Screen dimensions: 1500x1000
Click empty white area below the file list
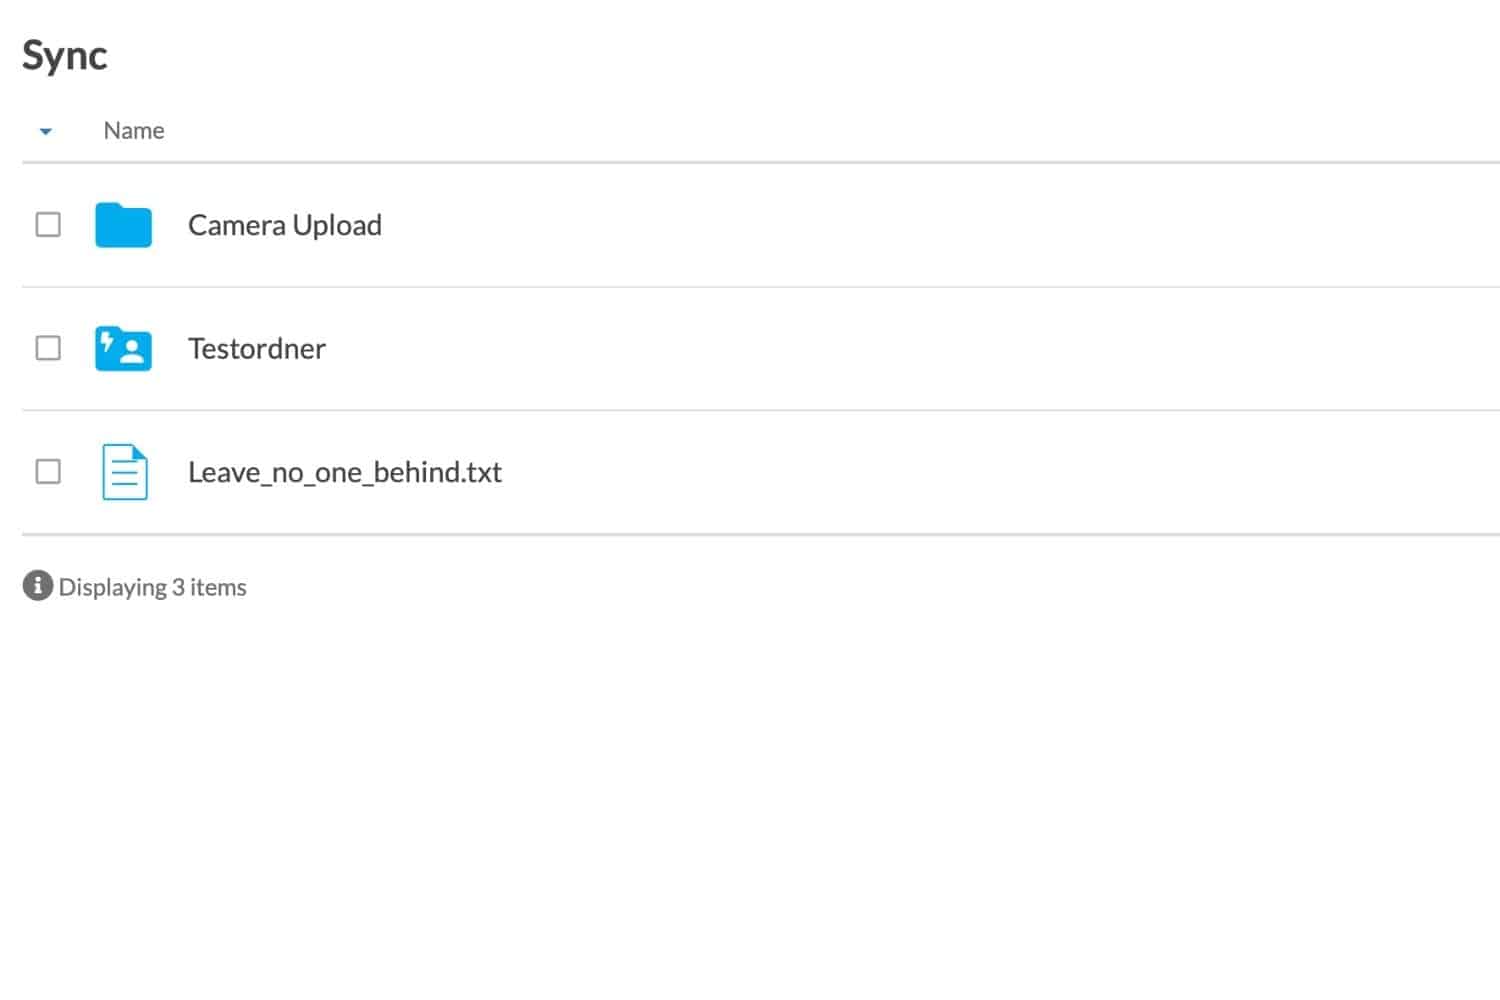click(750, 800)
